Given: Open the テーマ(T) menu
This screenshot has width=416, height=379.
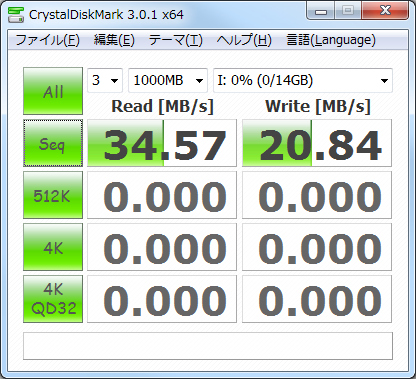Looking at the screenshot, I should point(175,40).
